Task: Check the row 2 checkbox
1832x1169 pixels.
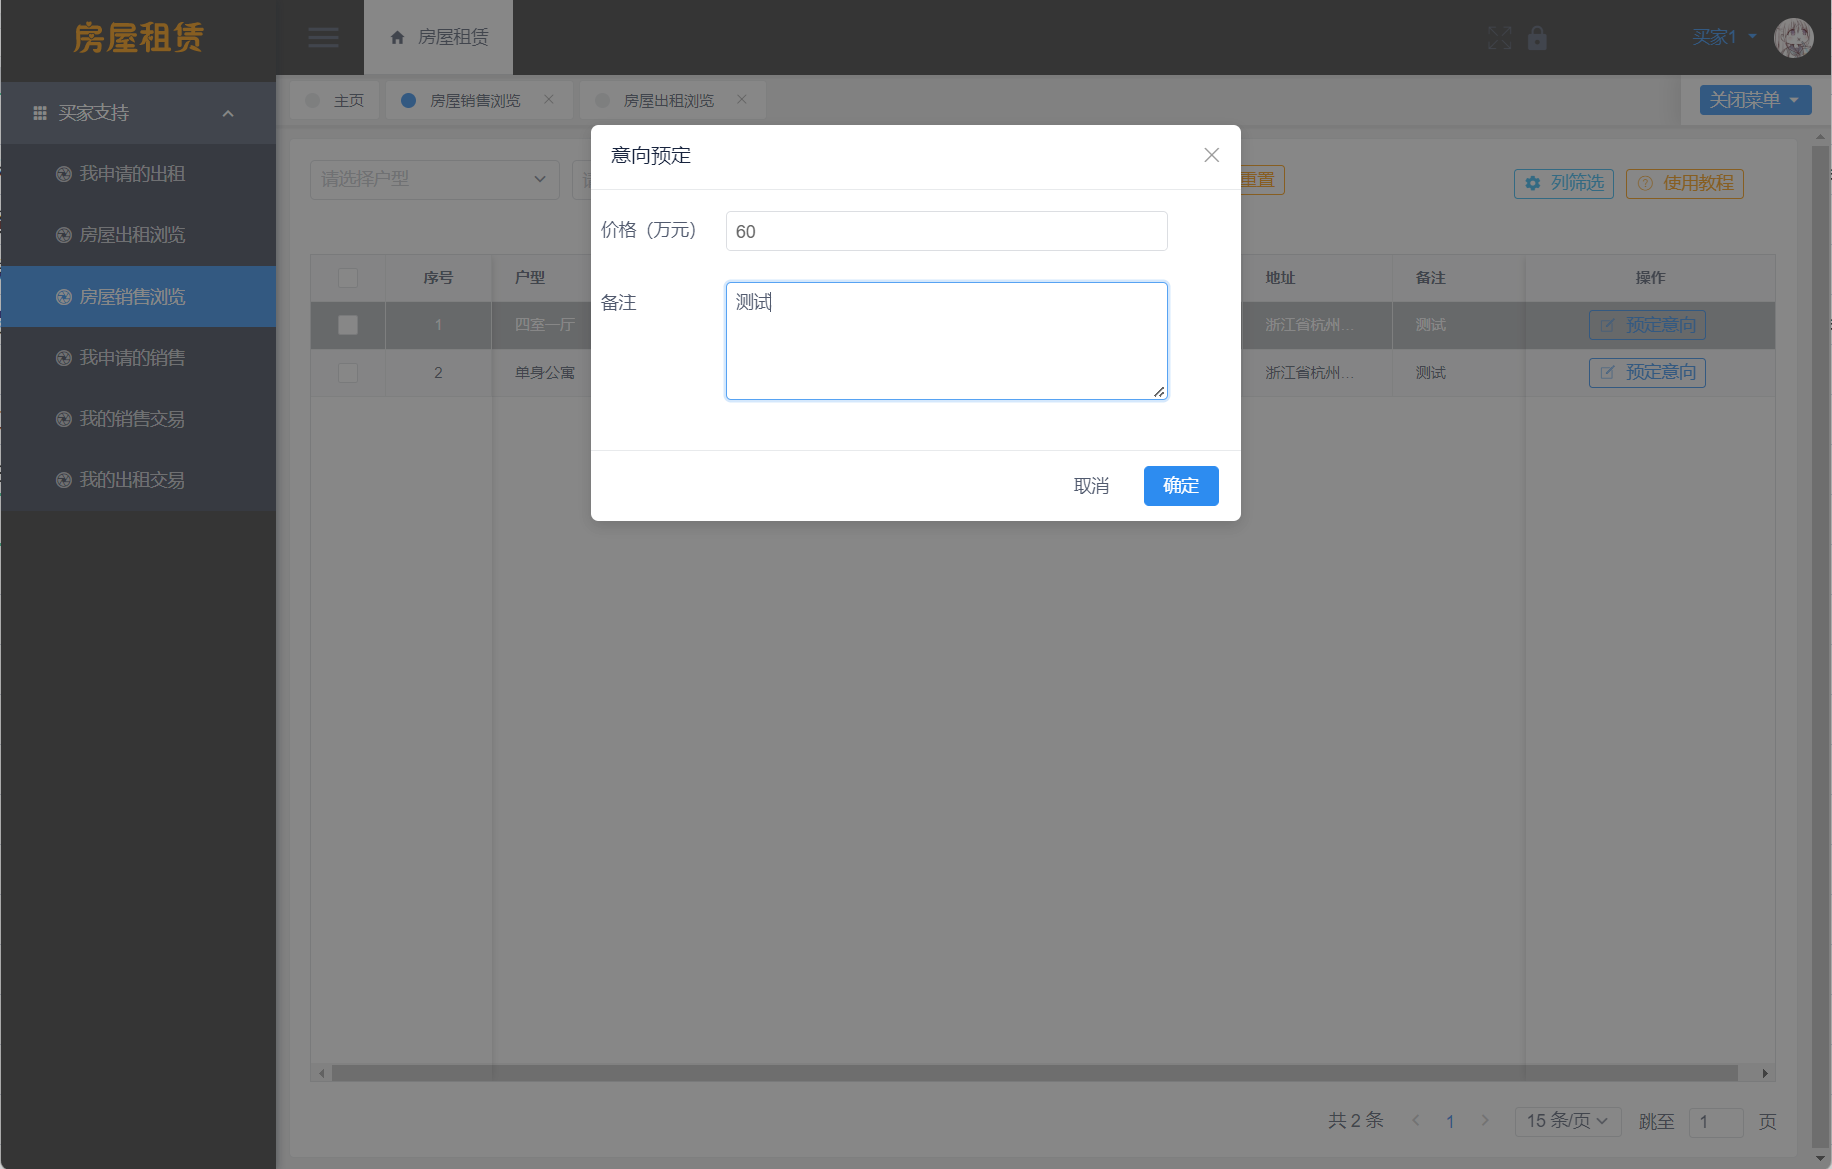Action: pos(348,373)
